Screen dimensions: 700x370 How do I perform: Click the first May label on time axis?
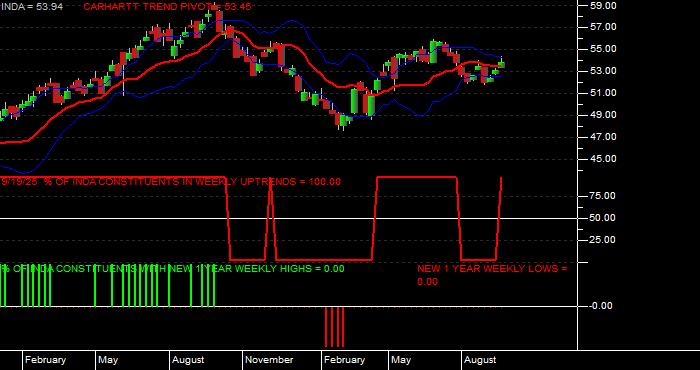[x=108, y=360]
